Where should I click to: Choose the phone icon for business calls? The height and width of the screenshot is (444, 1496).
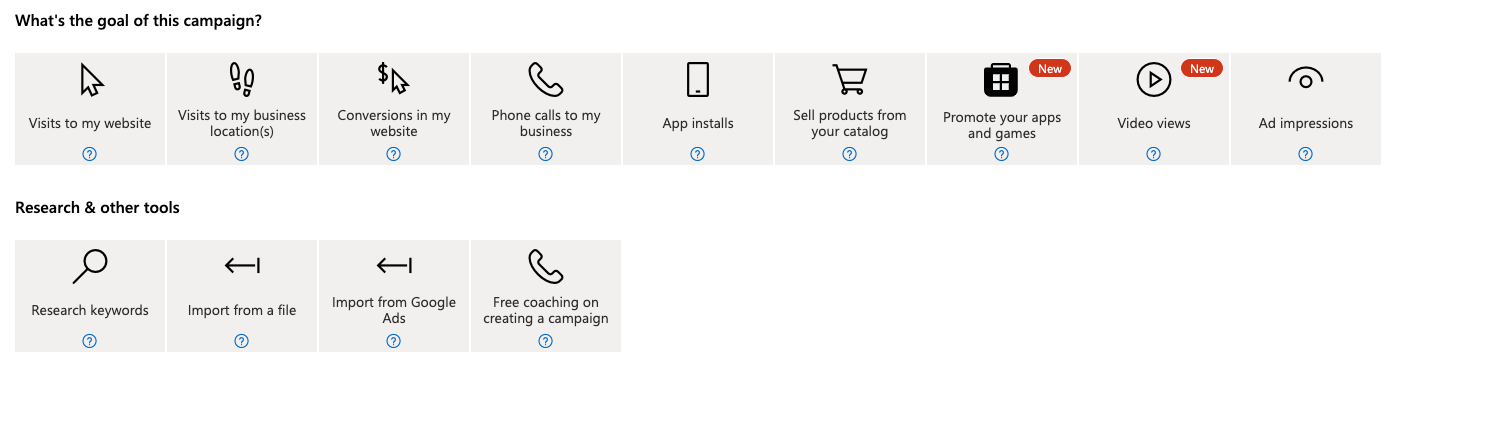point(546,79)
